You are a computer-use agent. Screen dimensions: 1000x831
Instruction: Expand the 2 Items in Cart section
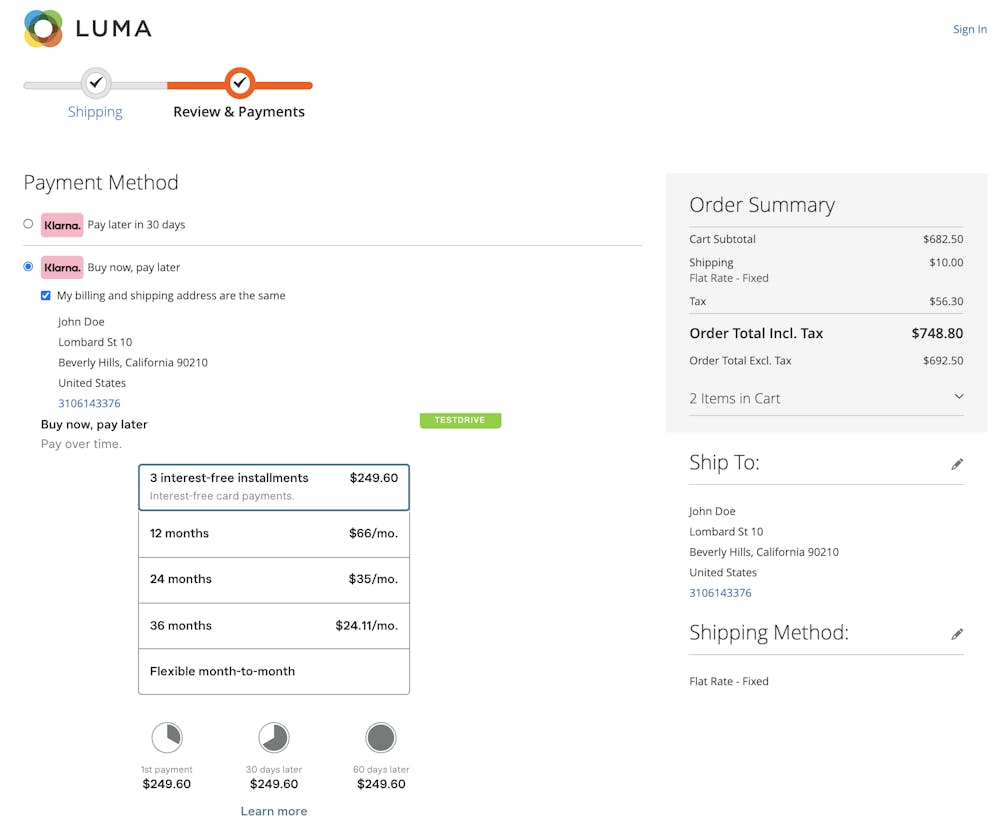click(826, 399)
